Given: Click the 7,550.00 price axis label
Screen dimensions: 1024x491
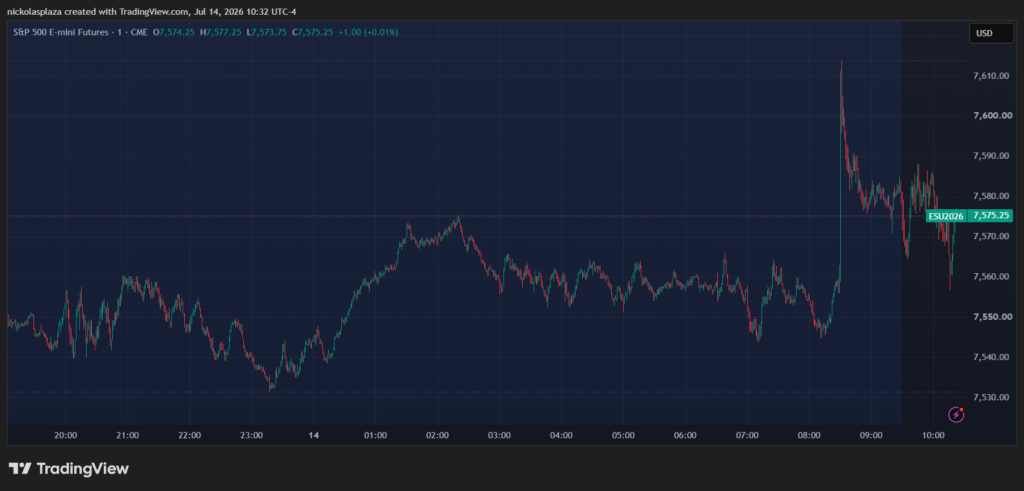Looking at the screenshot, I should [x=992, y=317].
